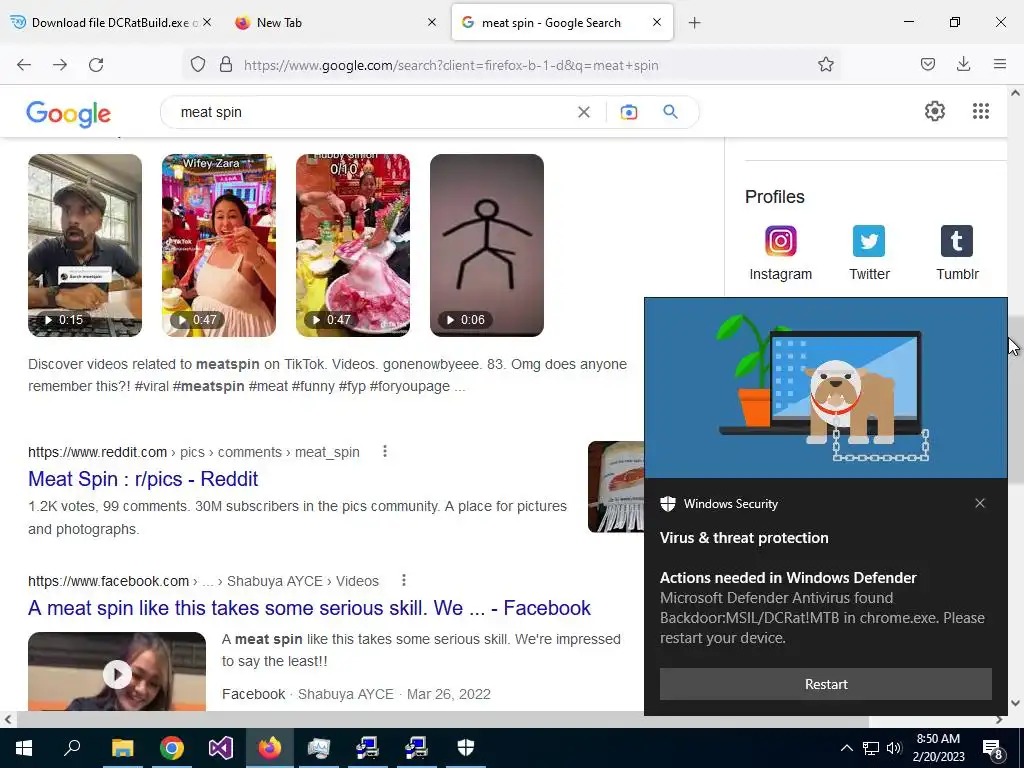The width and height of the screenshot is (1024, 768).
Task: Click in the Google search input field
Action: tap(372, 112)
